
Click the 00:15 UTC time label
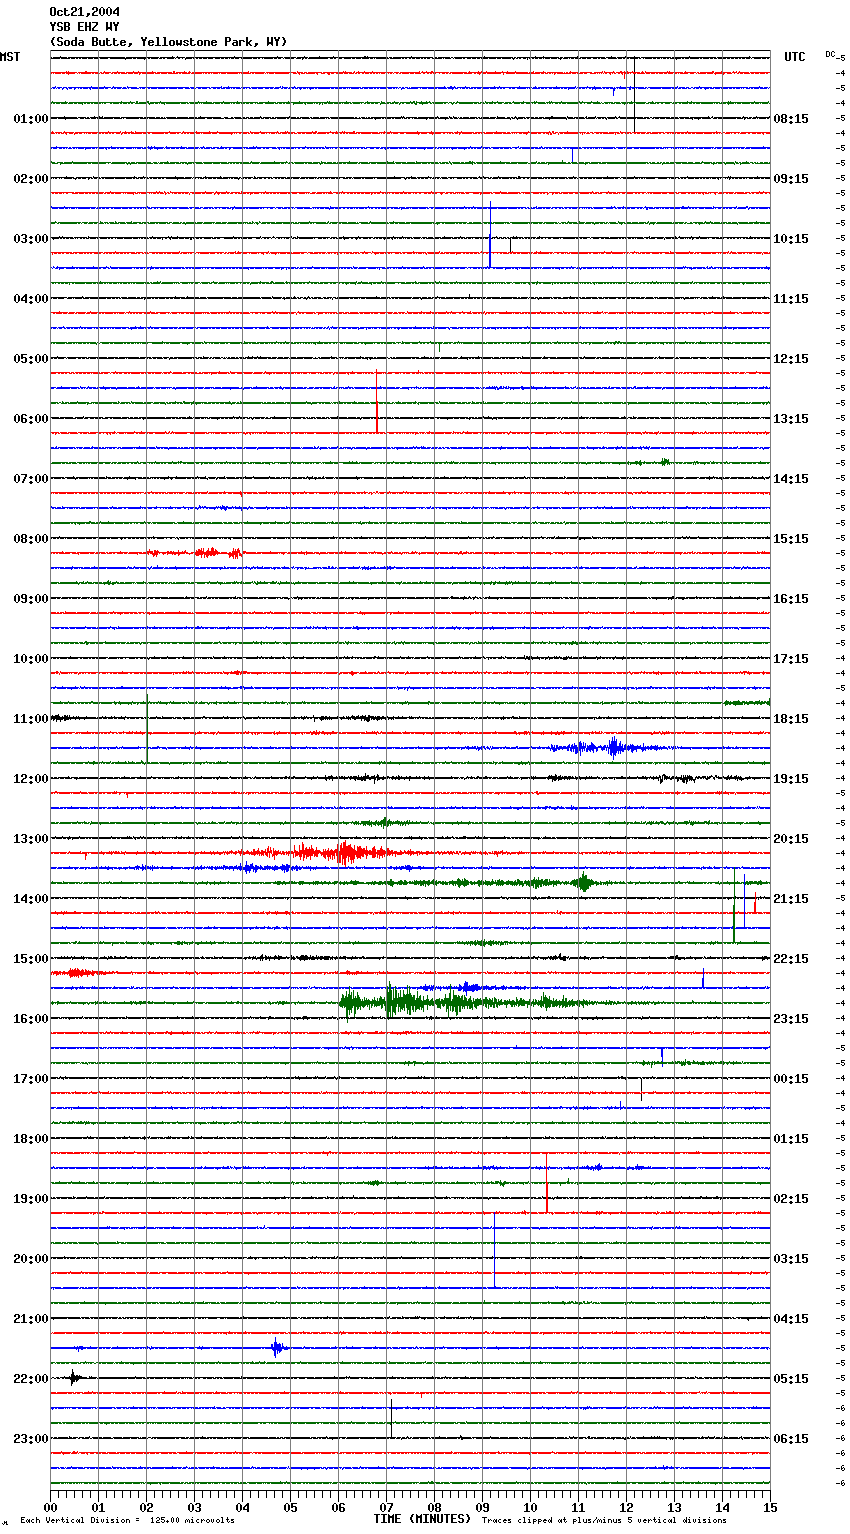(791, 1079)
